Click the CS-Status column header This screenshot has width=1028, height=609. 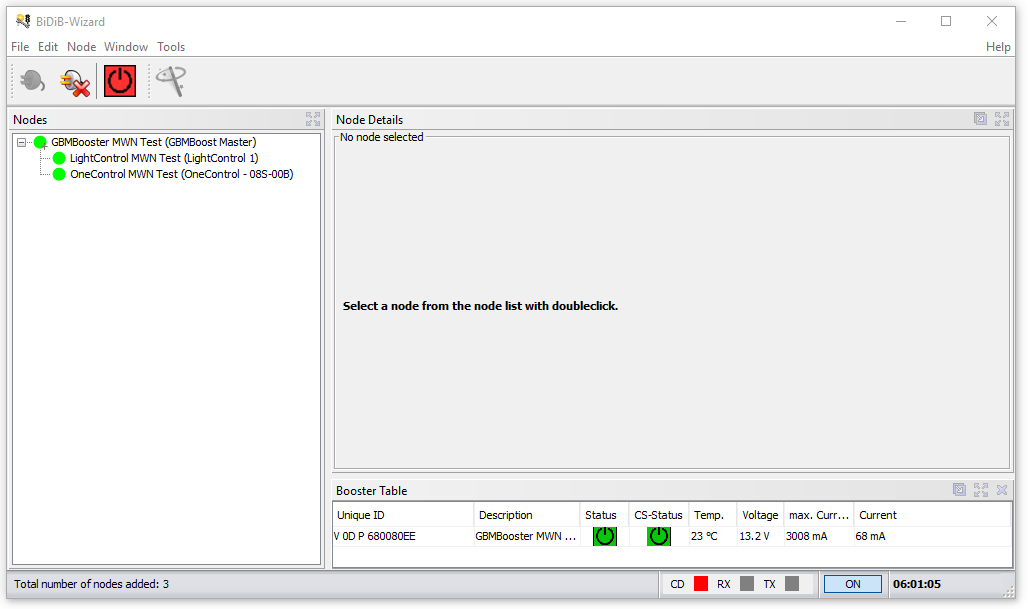click(x=658, y=515)
